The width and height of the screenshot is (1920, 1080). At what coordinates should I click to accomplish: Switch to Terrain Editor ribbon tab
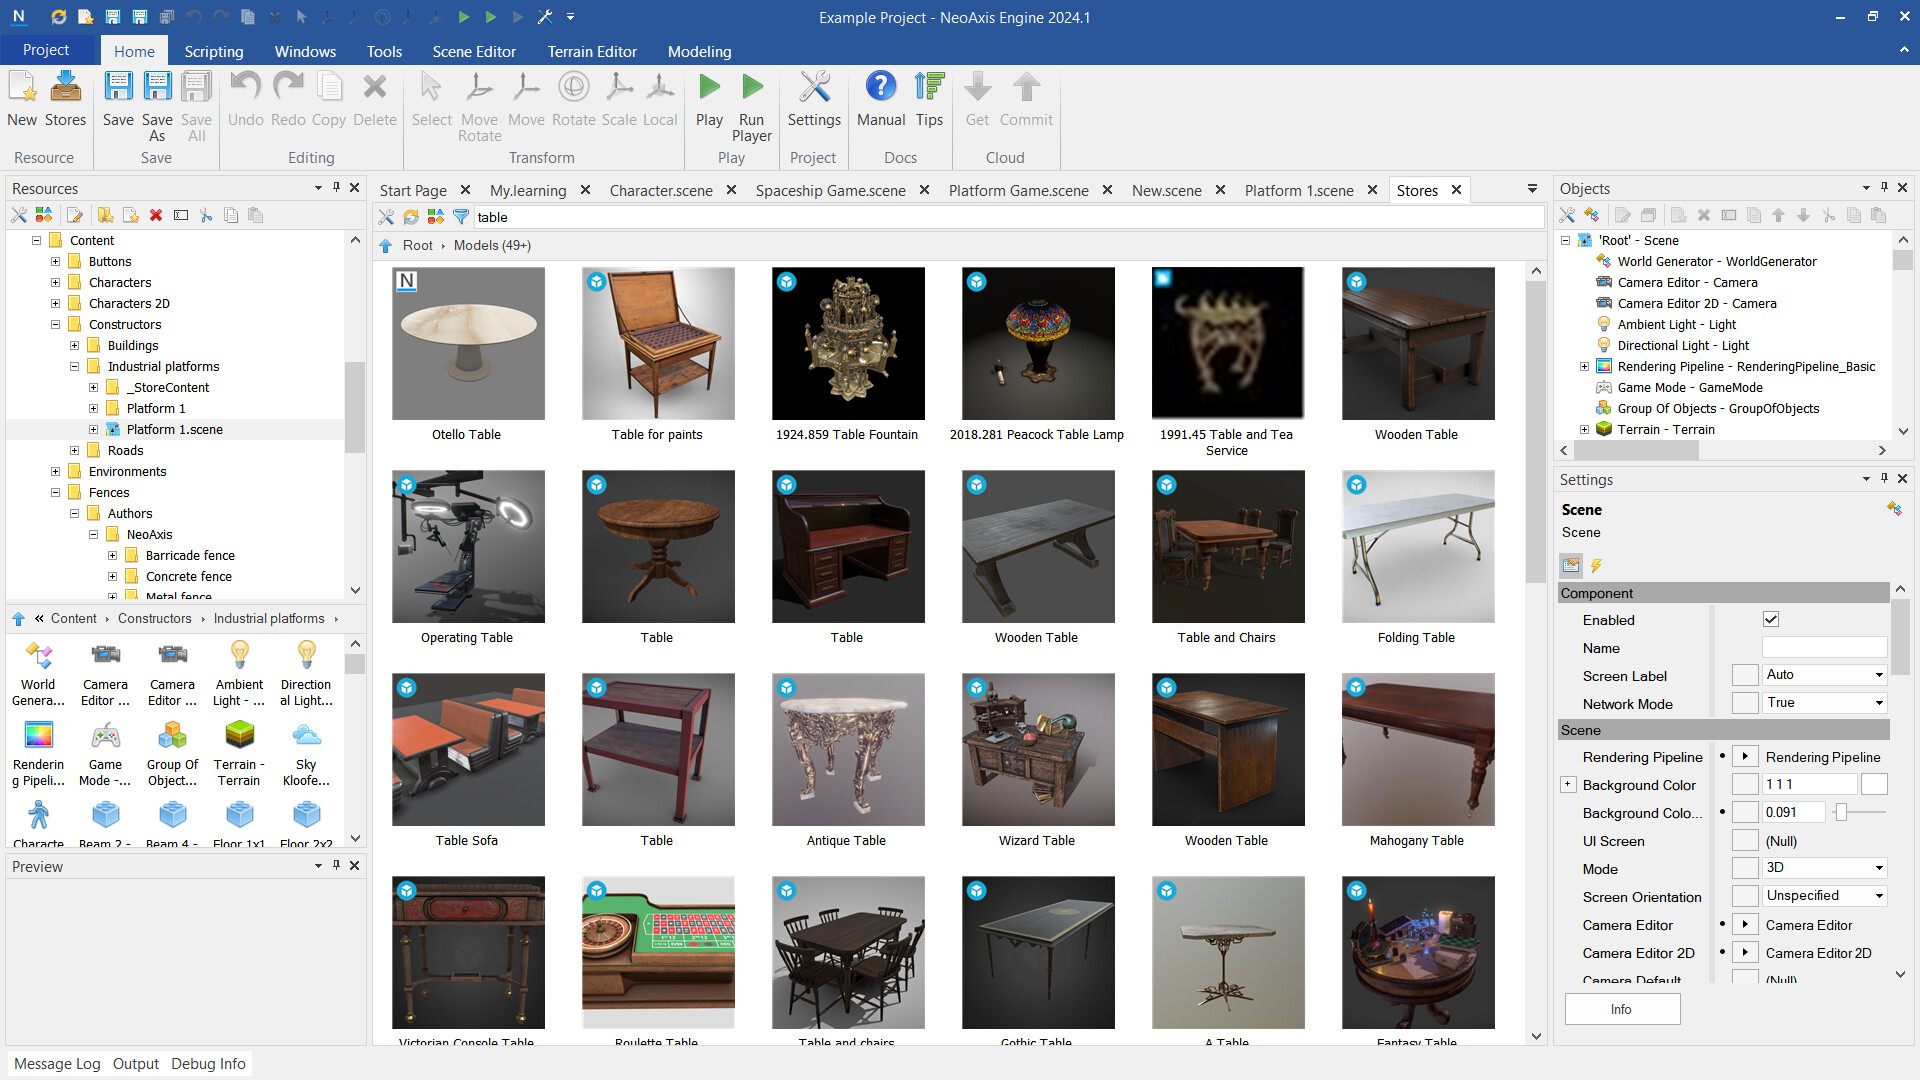pyautogui.click(x=591, y=51)
